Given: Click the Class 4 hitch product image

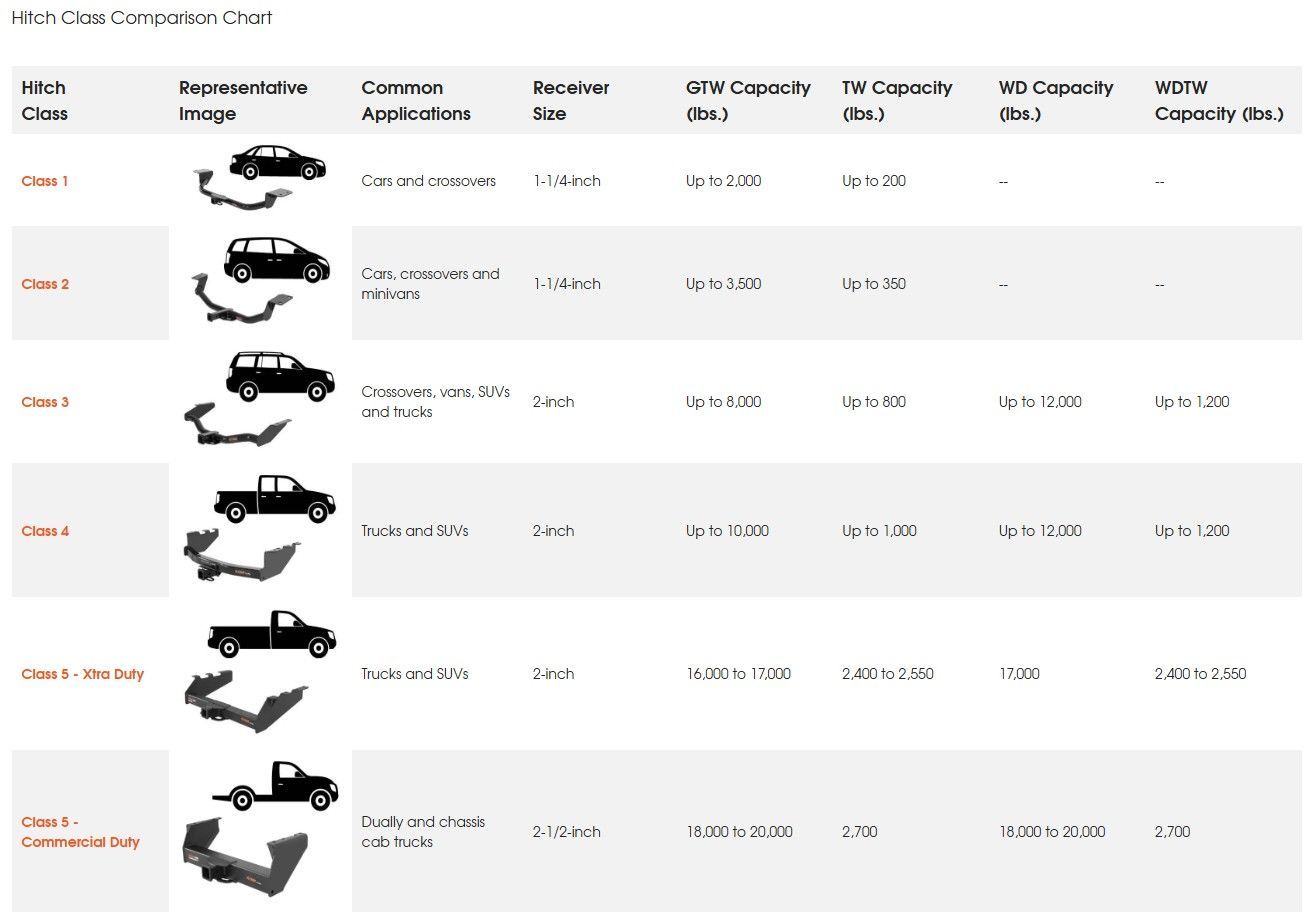Looking at the screenshot, I should pyautogui.click(x=241, y=557).
